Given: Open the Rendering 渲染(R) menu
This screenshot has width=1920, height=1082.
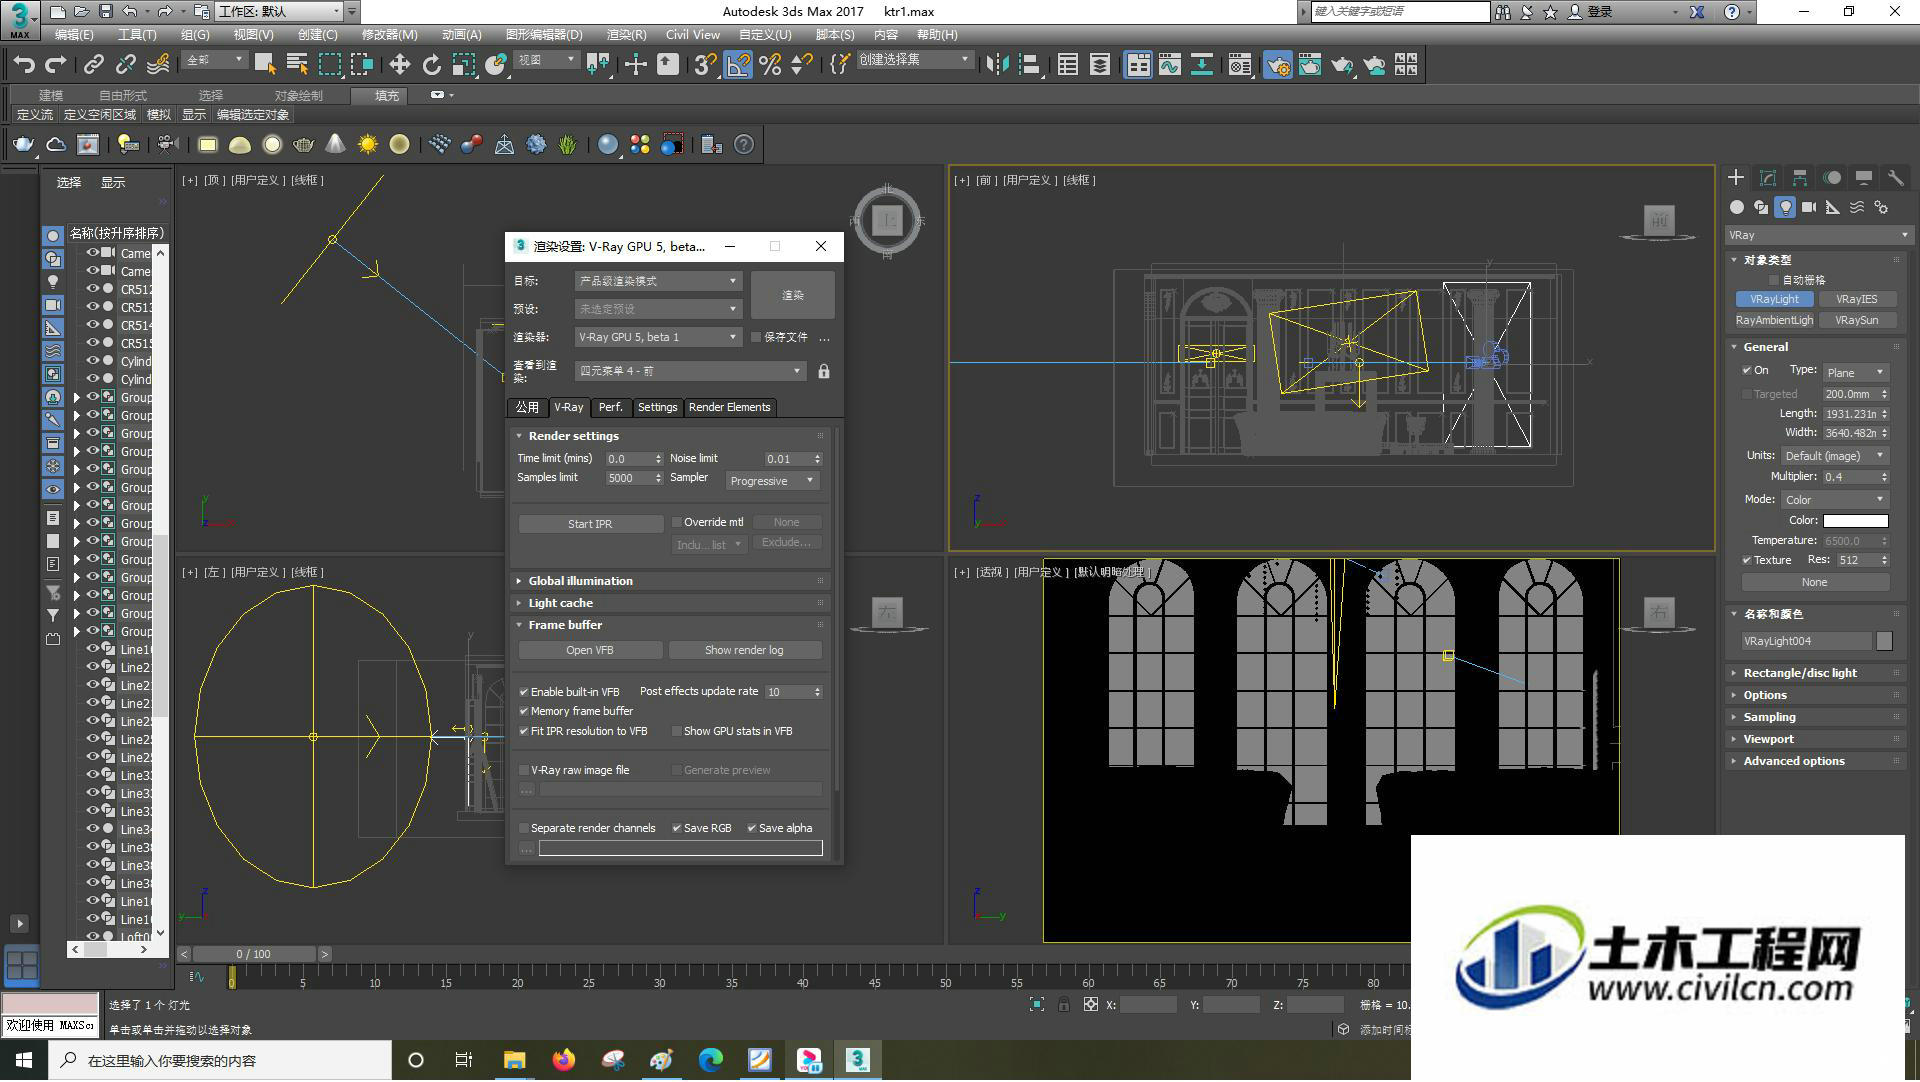Looking at the screenshot, I should click(626, 35).
